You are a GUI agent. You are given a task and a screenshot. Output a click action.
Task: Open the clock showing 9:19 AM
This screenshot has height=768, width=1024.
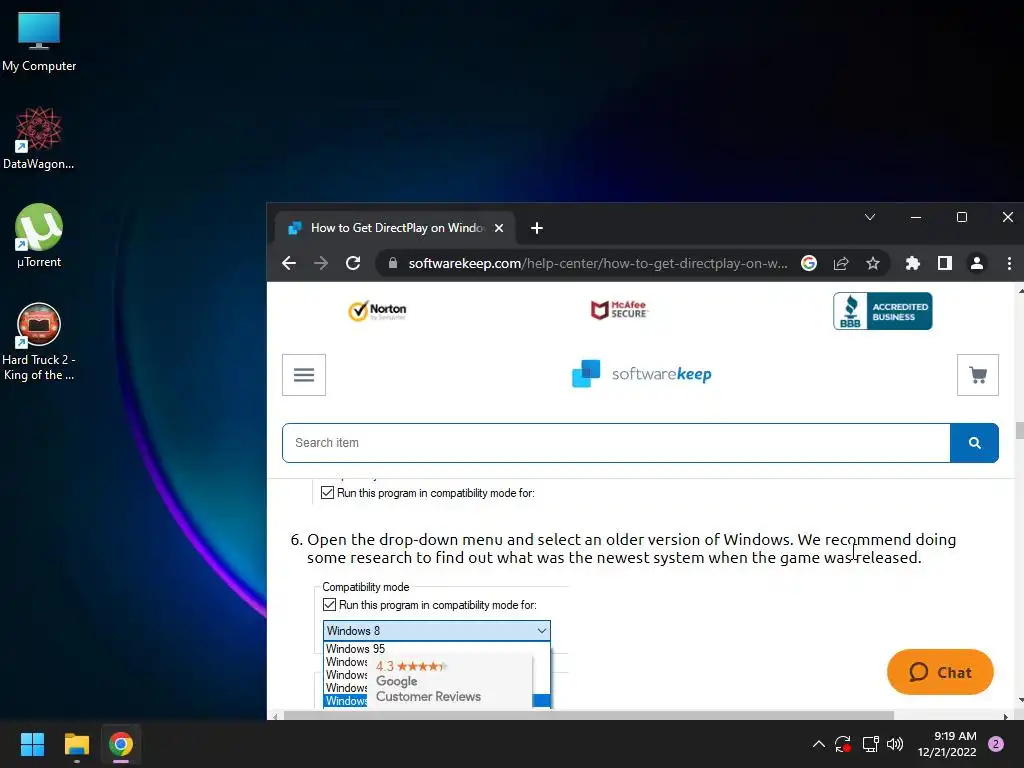(x=947, y=744)
